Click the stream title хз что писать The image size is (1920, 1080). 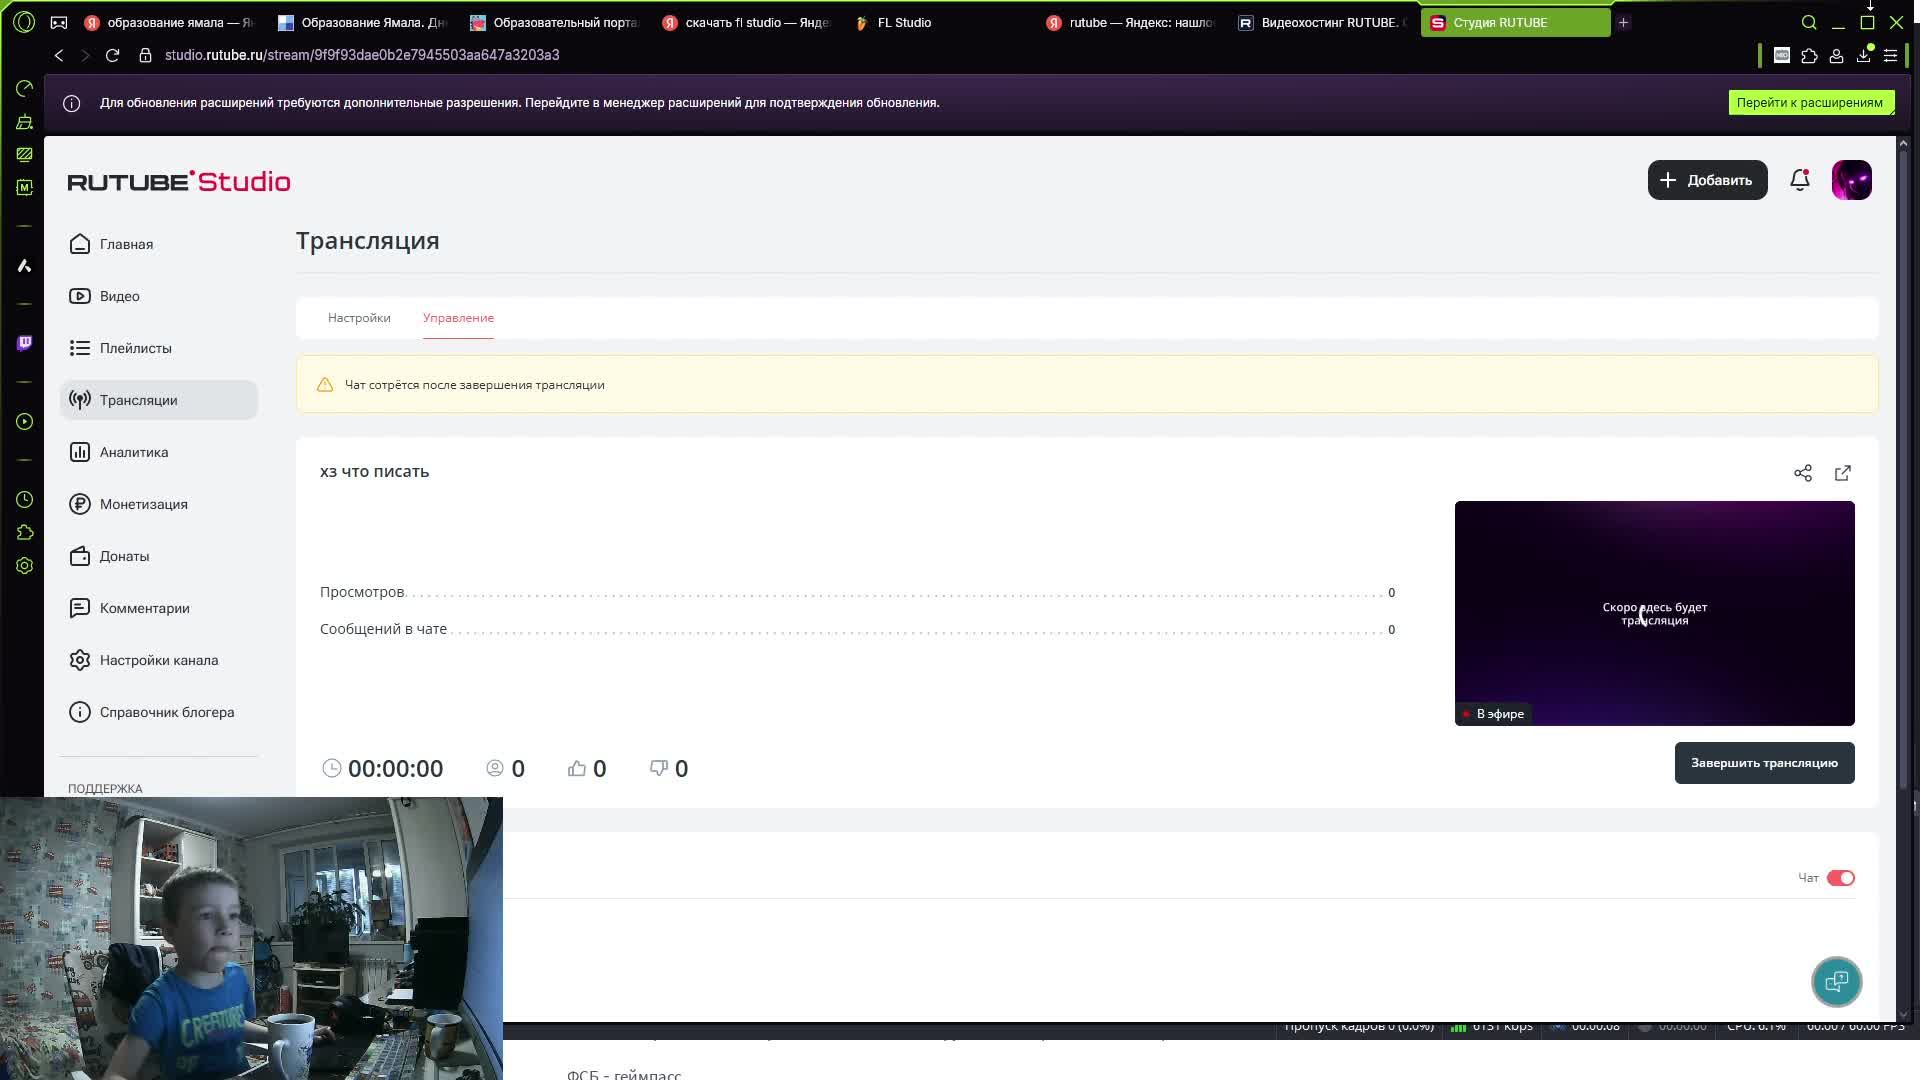click(x=374, y=471)
